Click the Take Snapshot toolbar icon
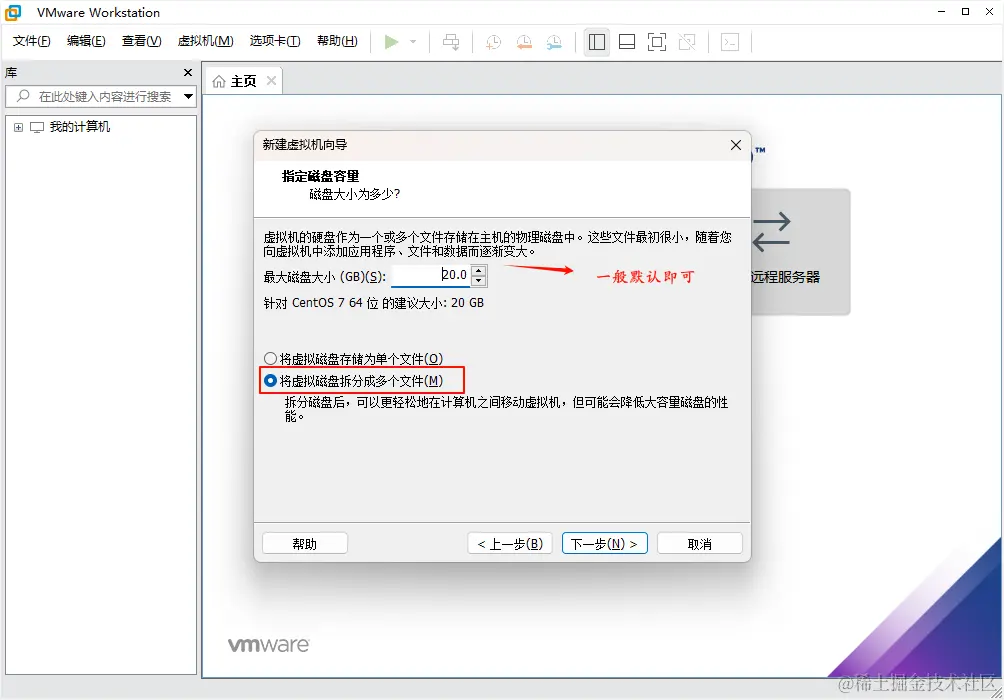The width and height of the screenshot is (1004, 700). point(494,42)
